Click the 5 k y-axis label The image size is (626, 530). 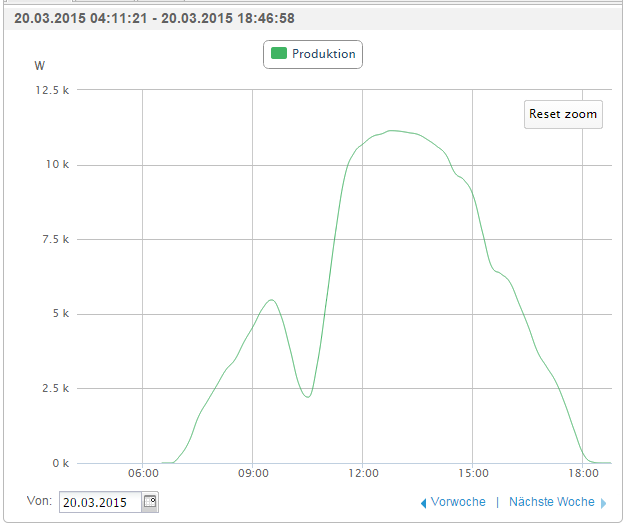pos(60,314)
